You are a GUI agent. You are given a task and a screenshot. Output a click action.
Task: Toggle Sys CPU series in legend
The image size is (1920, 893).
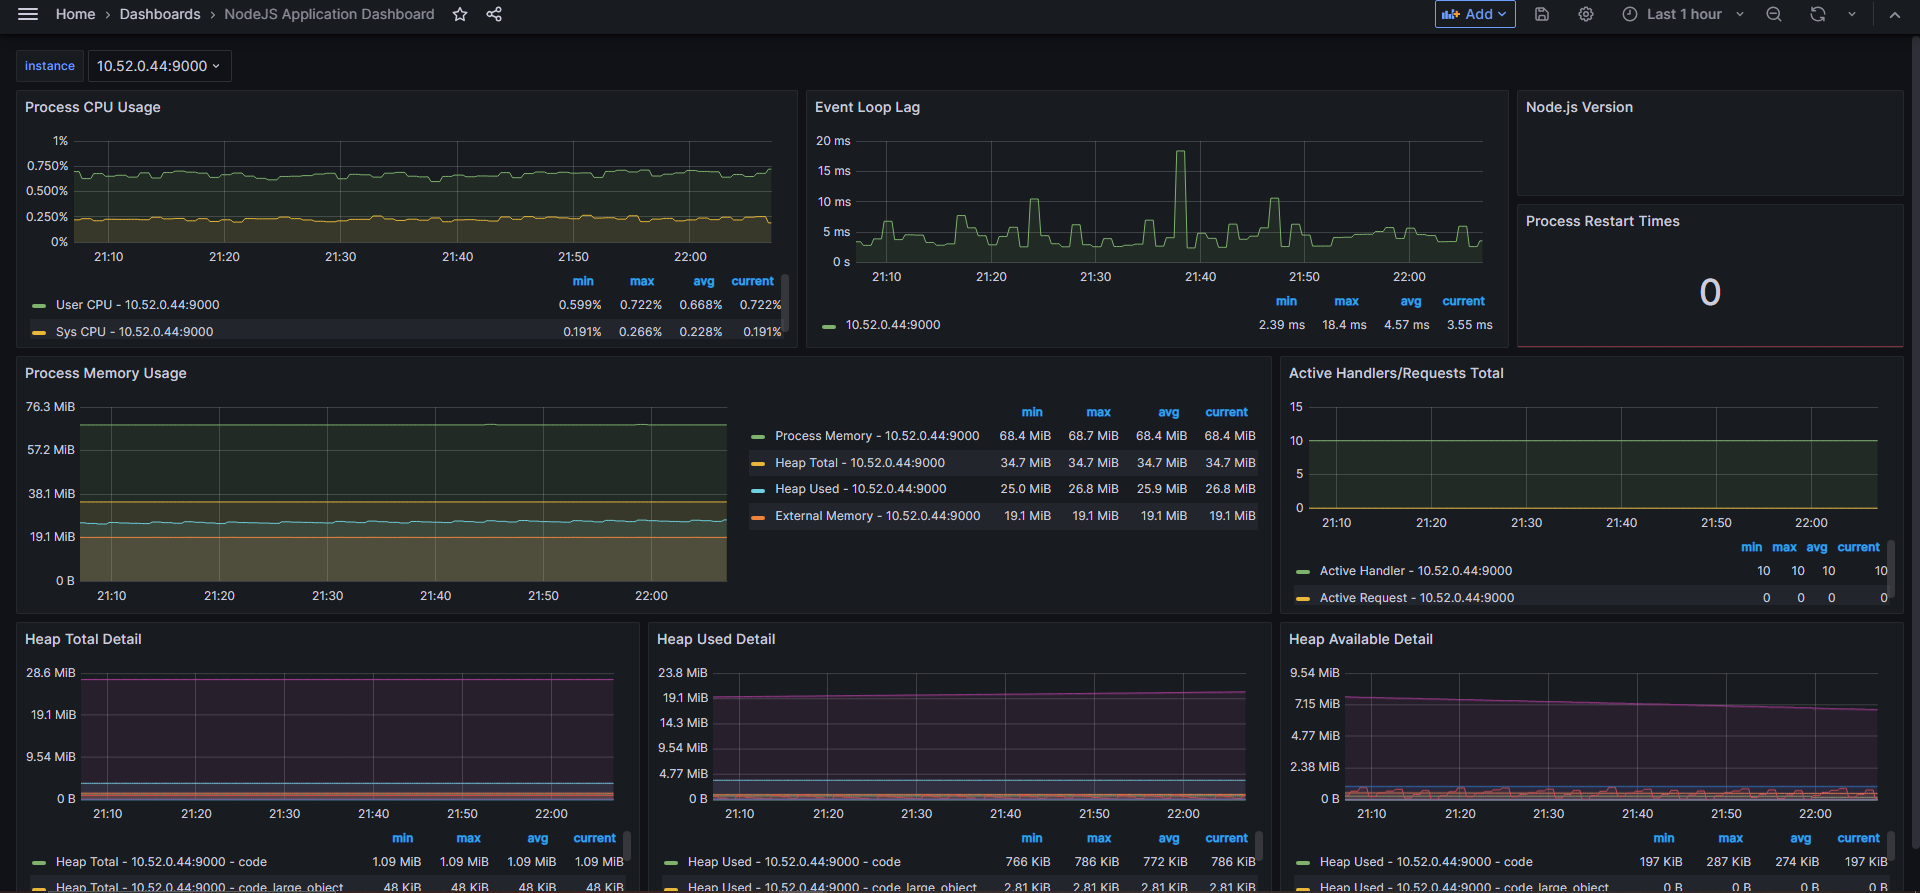pos(134,332)
